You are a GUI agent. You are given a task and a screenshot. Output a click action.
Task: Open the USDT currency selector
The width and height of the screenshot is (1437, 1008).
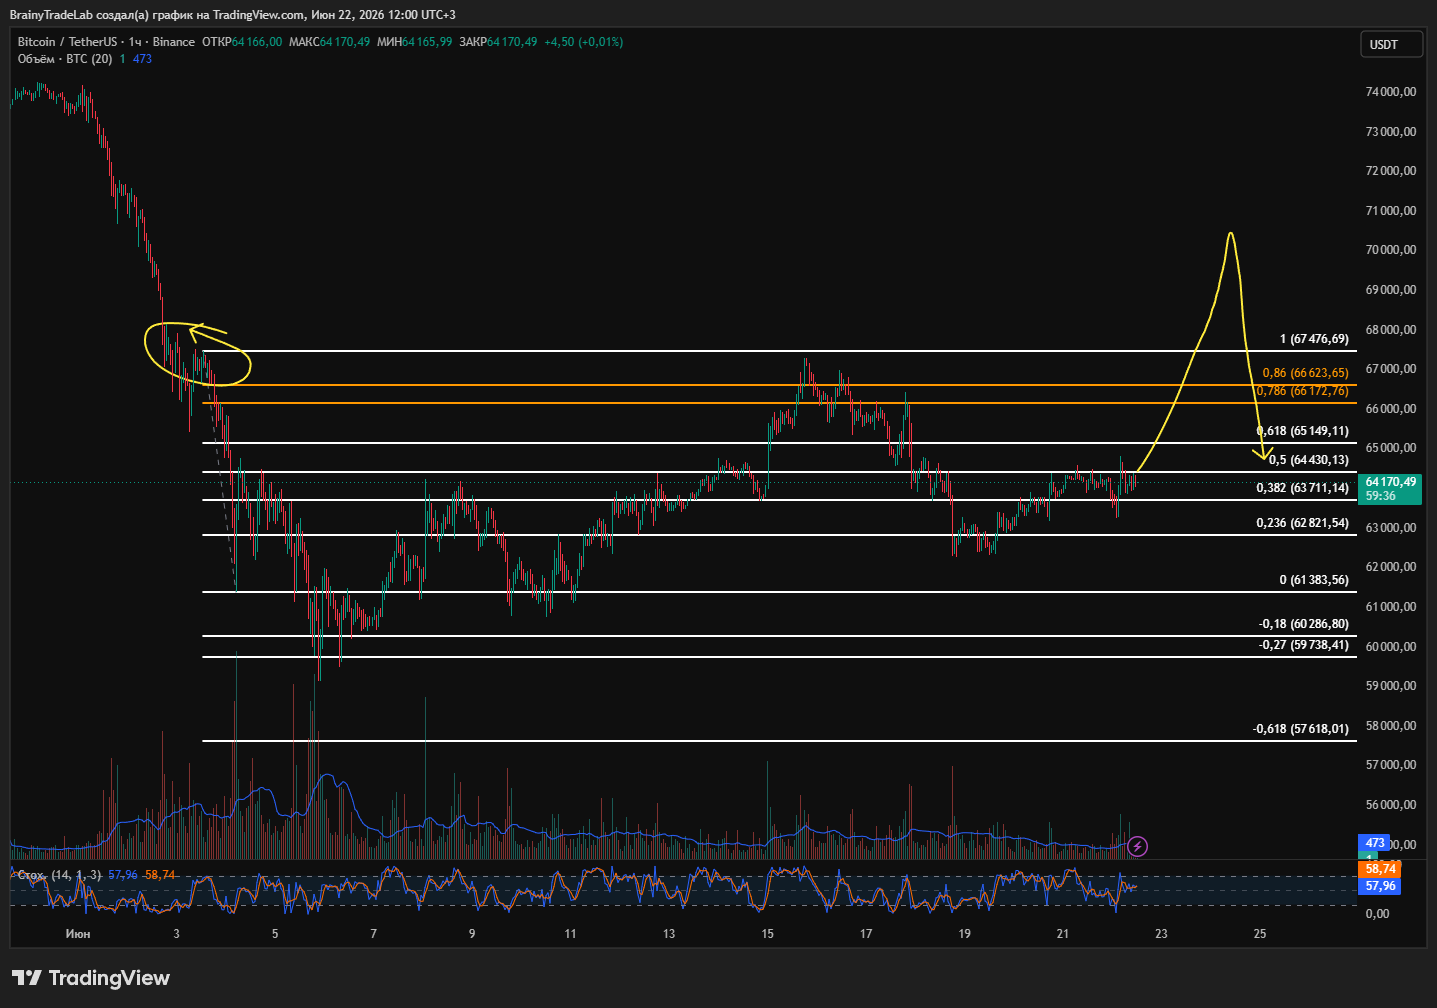1390,45
